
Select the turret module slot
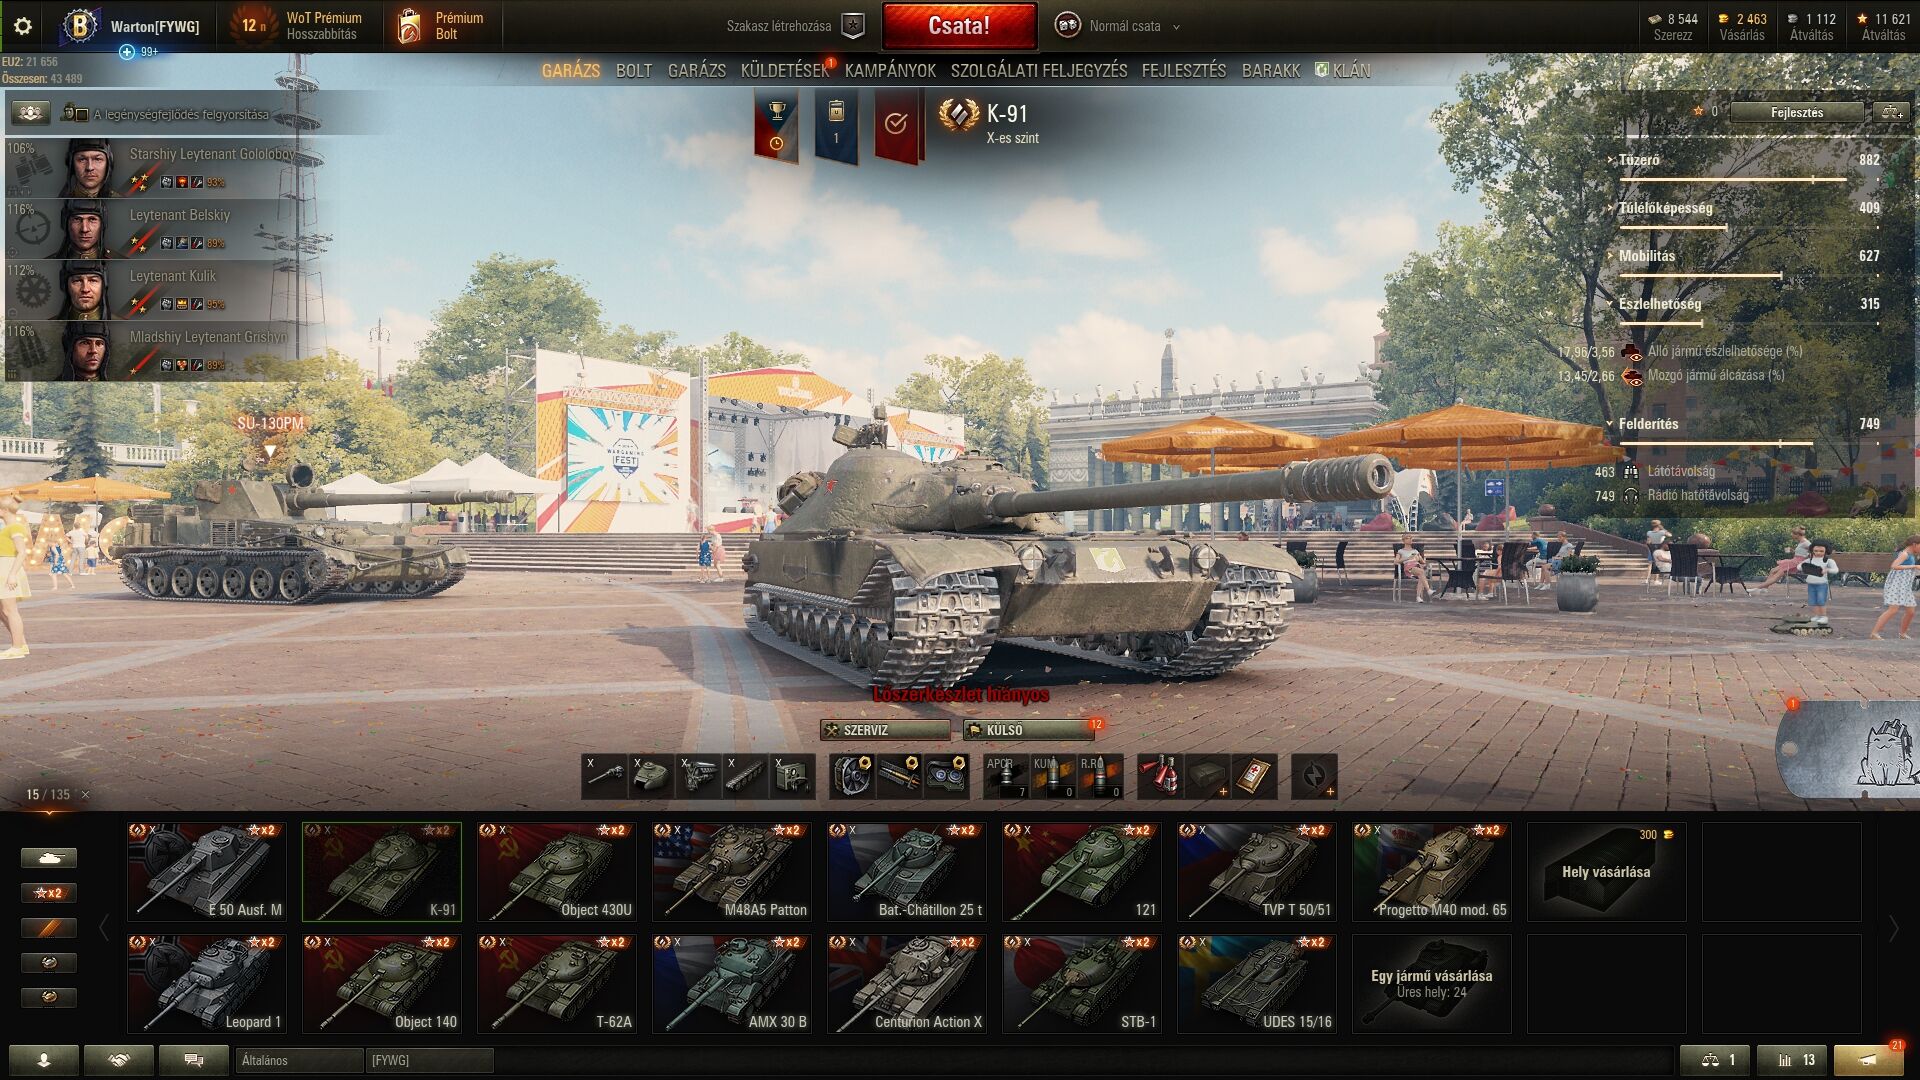[x=652, y=777]
